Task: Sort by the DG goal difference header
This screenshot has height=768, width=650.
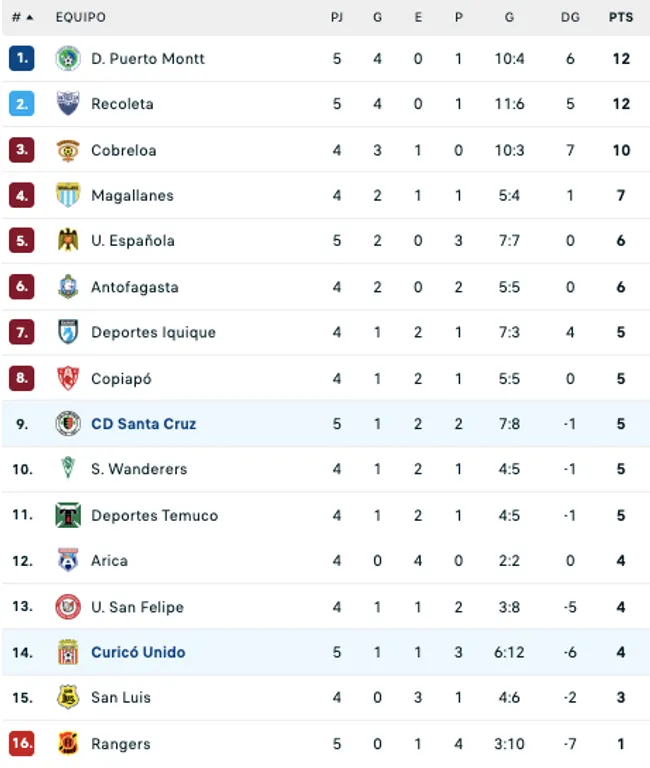Action: pyautogui.click(x=570, y=18)
